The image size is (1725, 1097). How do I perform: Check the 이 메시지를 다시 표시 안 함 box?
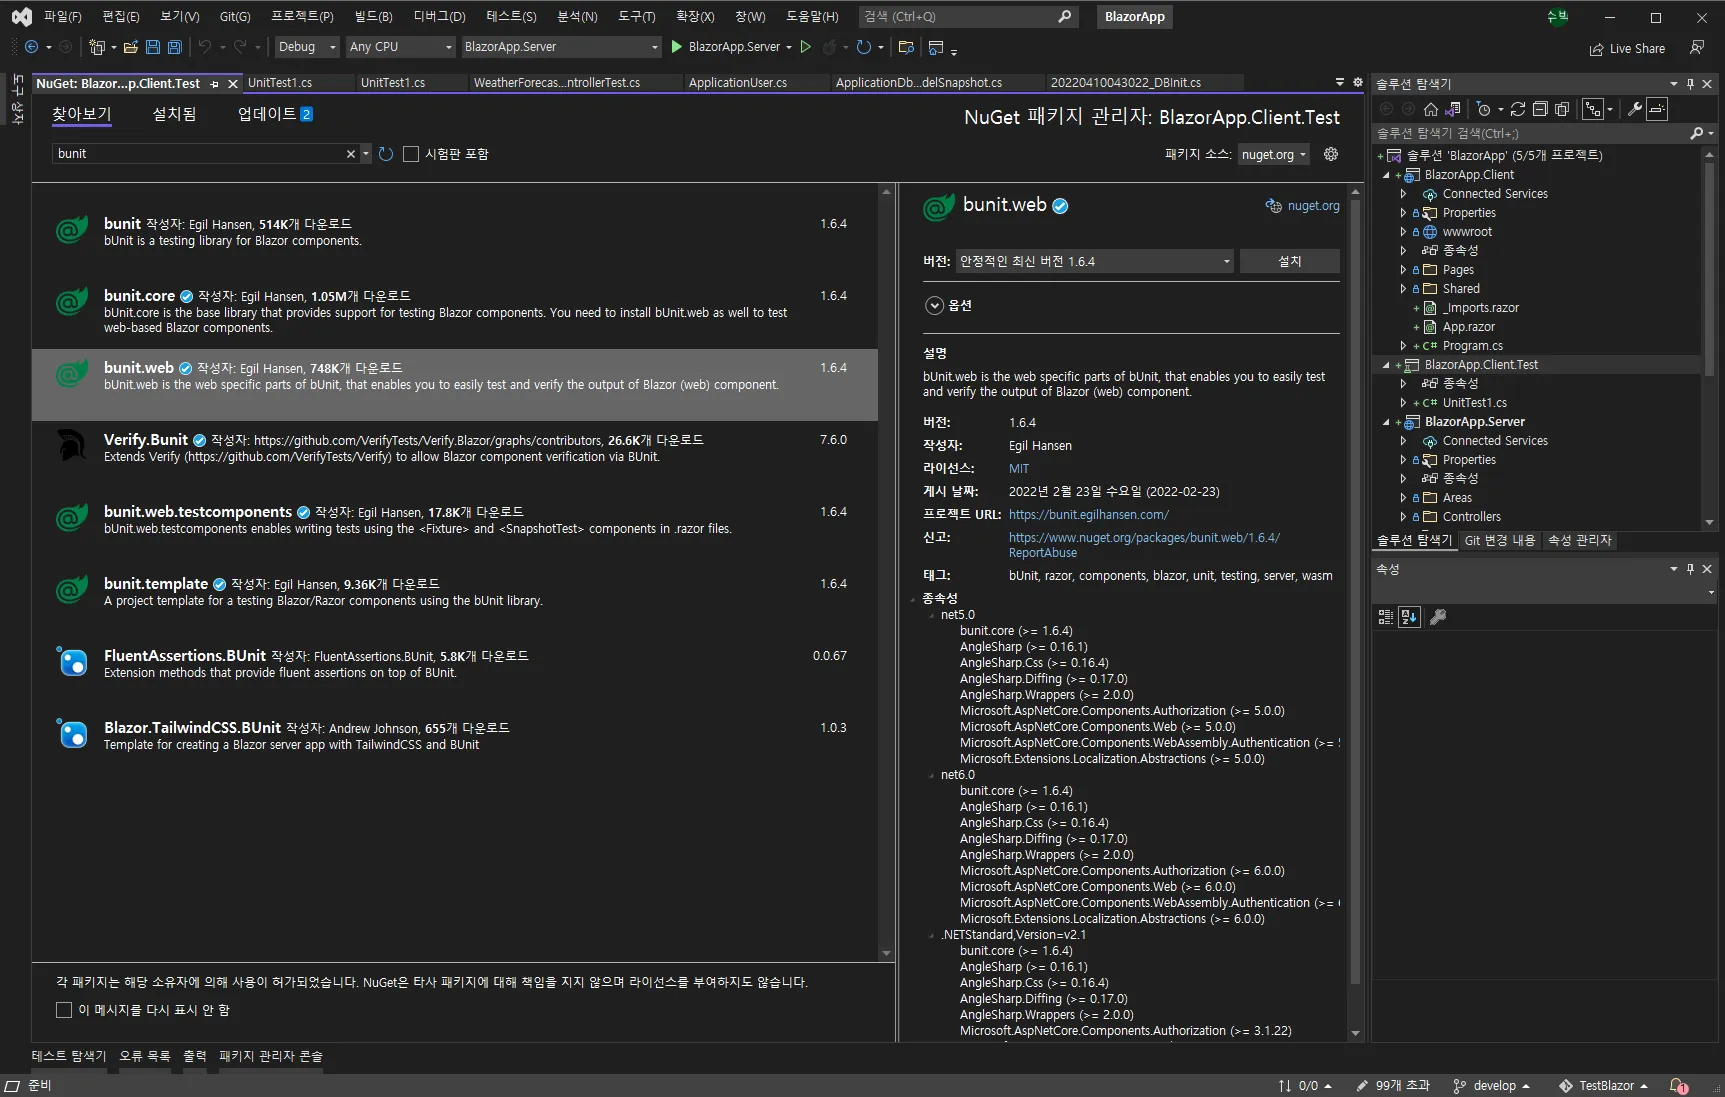64,1010
